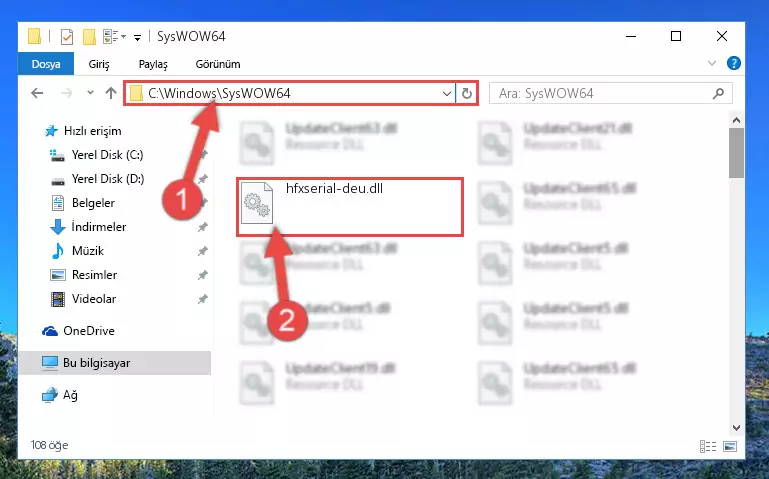This screenshot has height=479, width=769.
Task: Open Customize Quick Access Toolbar dropdown
Action: (138, 37)
